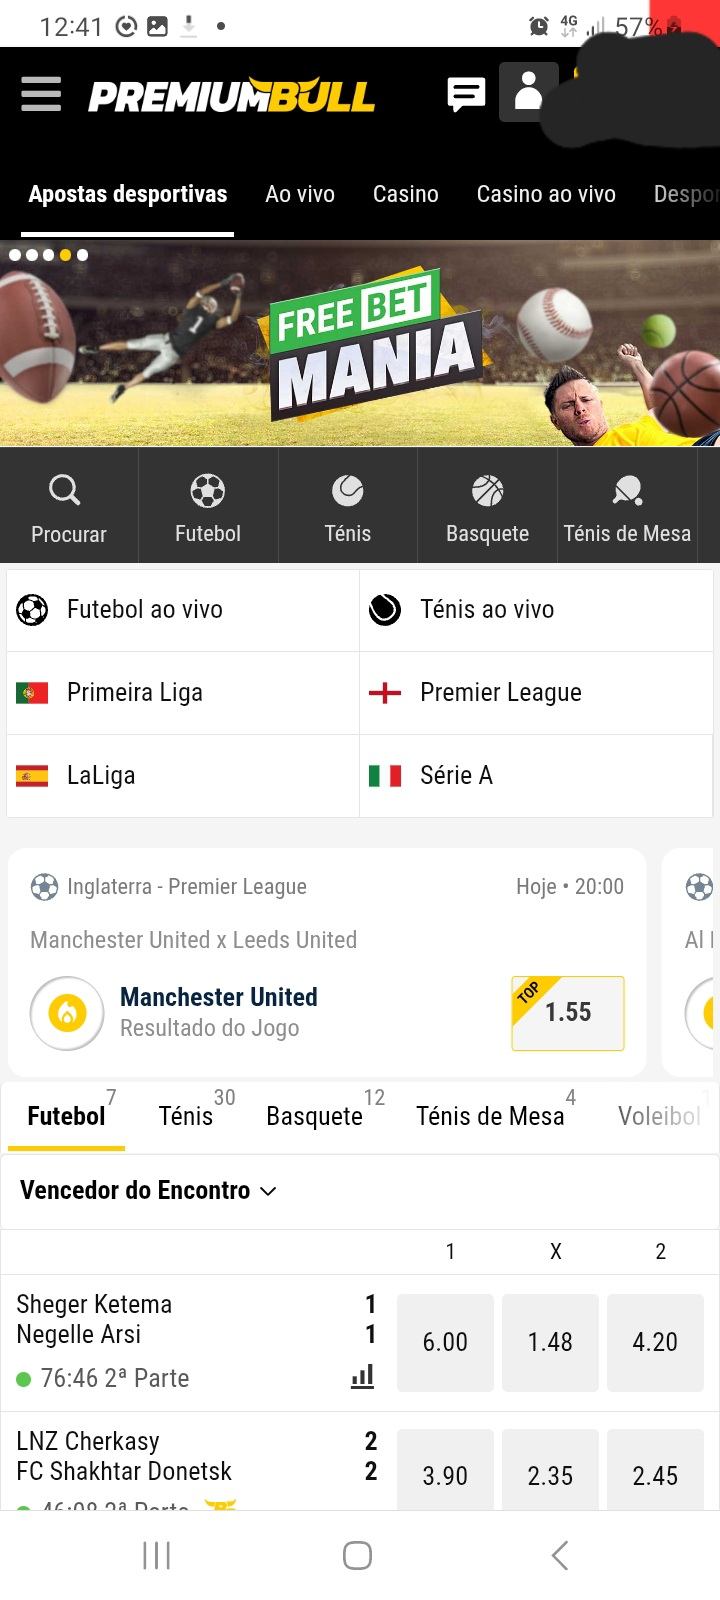The width and height of the screenshot is (720, 1600).
Task: Open the hamburger menu
Action: pos(41,94)
